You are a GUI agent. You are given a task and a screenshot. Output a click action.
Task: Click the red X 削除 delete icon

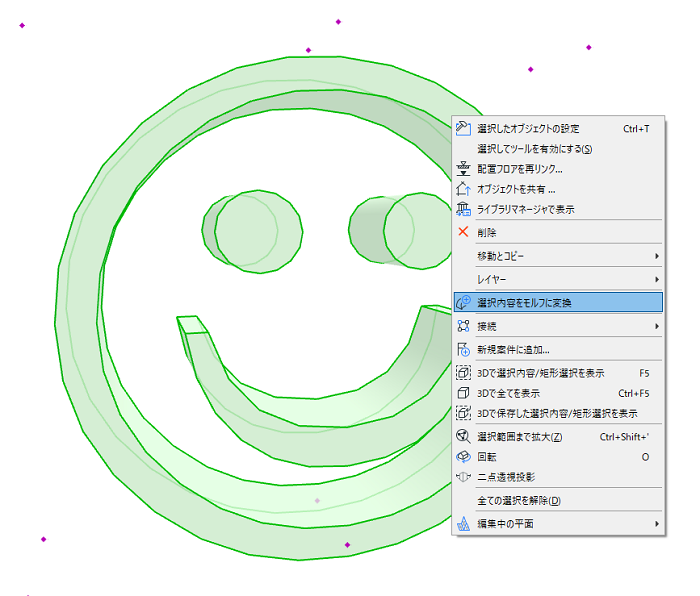(463, 232)
